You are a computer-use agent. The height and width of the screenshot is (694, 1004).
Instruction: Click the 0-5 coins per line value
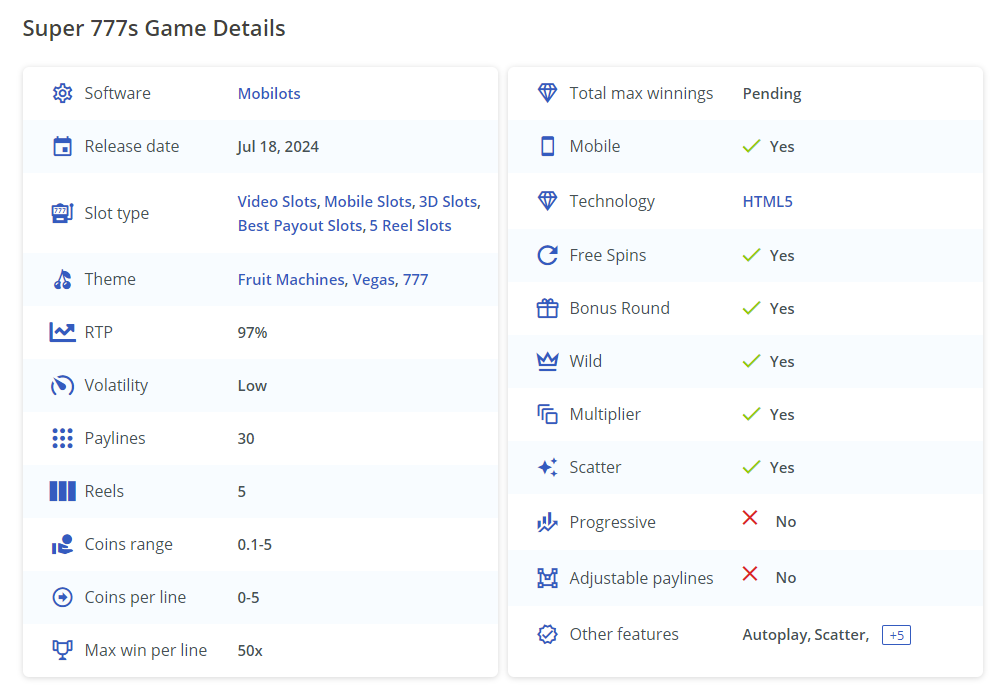click(248, 598)
